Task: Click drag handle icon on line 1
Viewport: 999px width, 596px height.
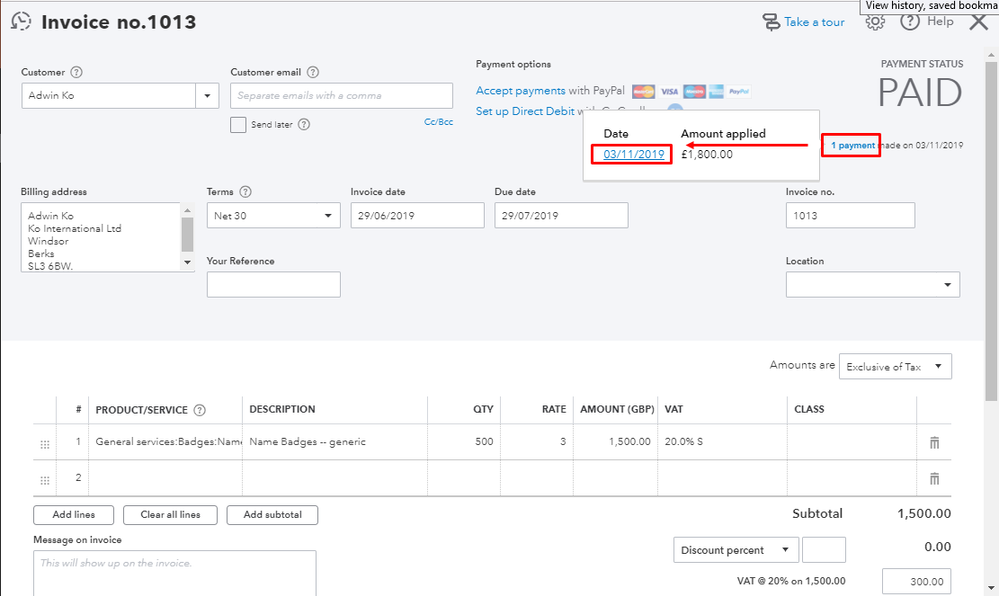Action: [x=44, y=443]
